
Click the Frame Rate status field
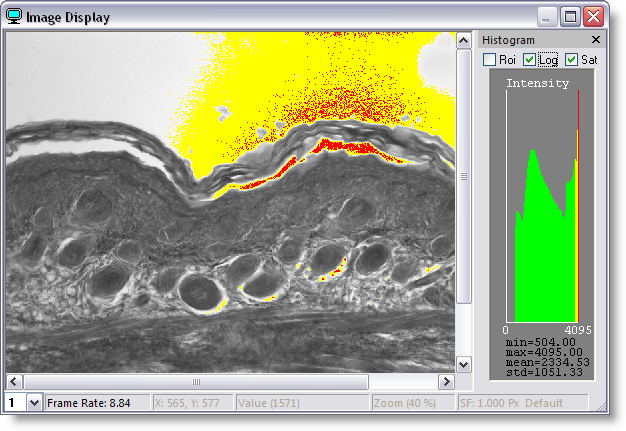click(96, 402)
